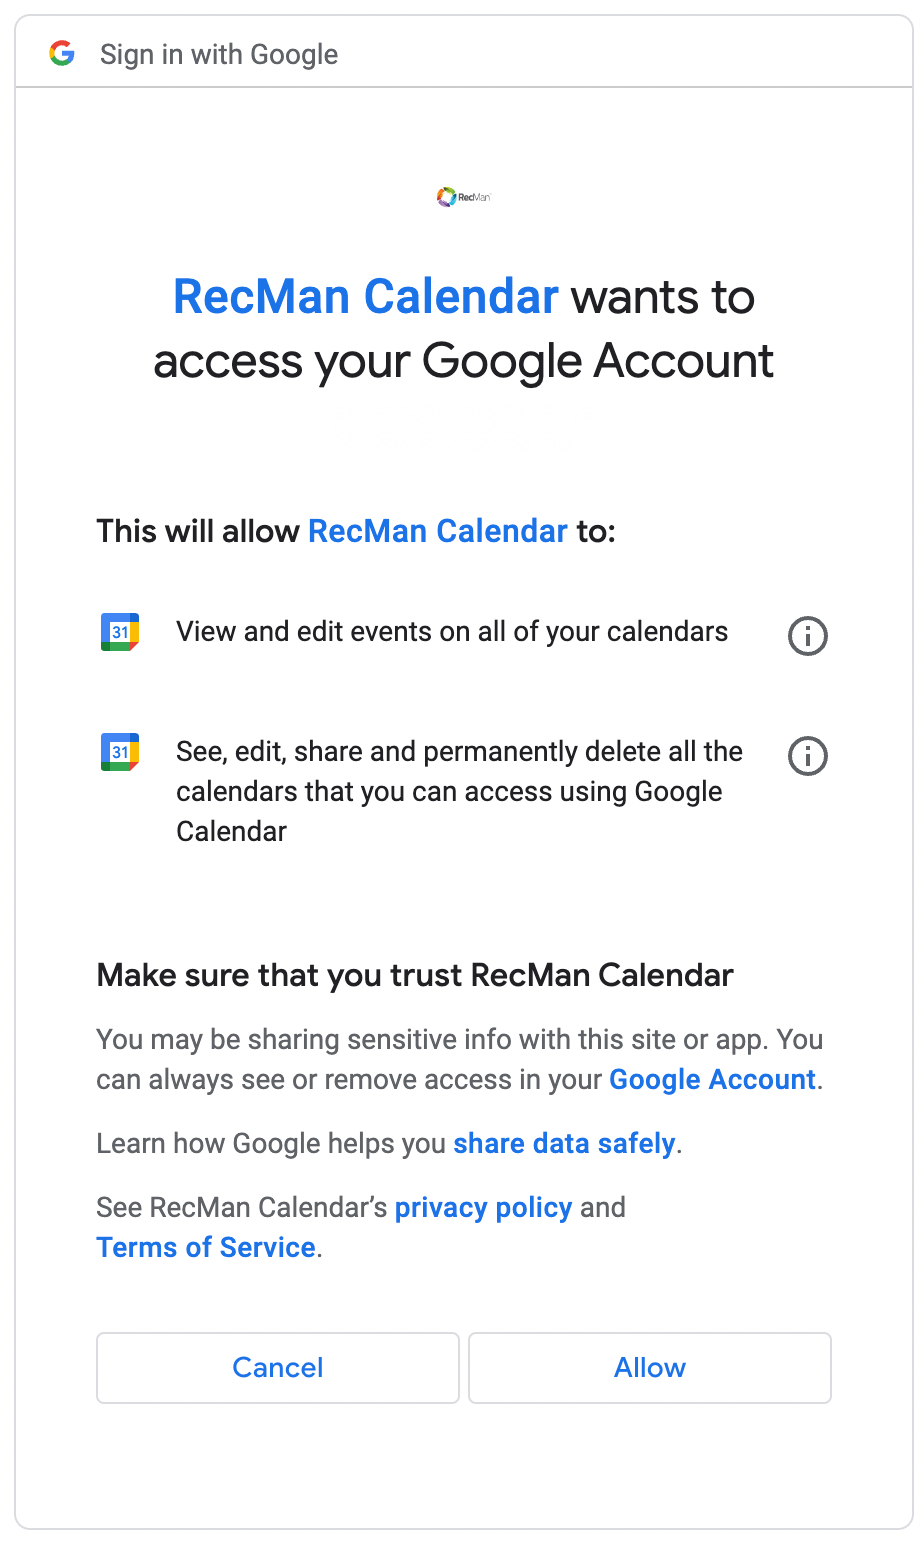Click 'Sign in with Google' header text
This screenshot has height=1542, width=924.
(219, 54)
